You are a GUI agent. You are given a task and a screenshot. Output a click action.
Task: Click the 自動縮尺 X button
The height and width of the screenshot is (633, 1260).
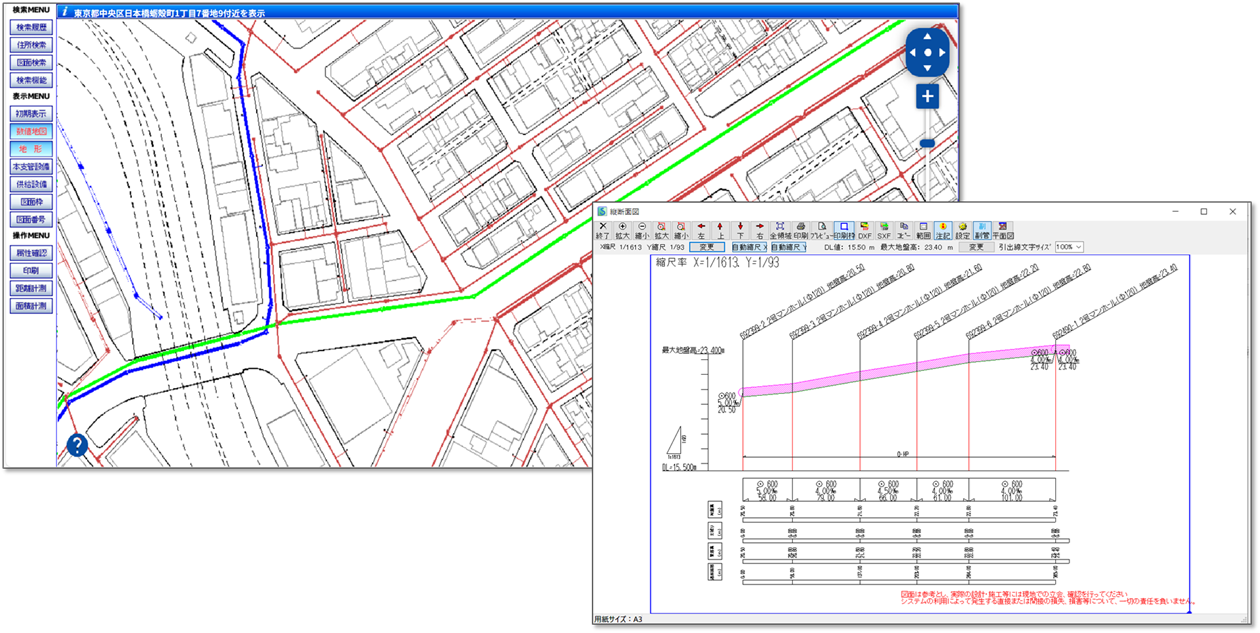pos(748,247)
